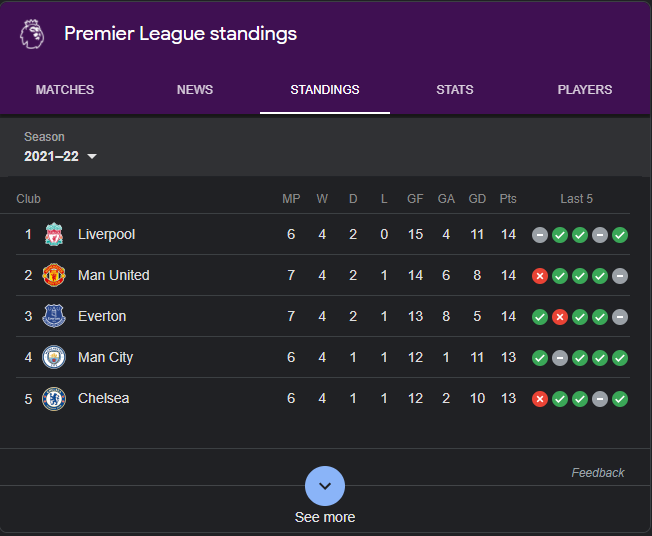Click the Man United club crest
652x536 pixels.
(x=54, y=275)
